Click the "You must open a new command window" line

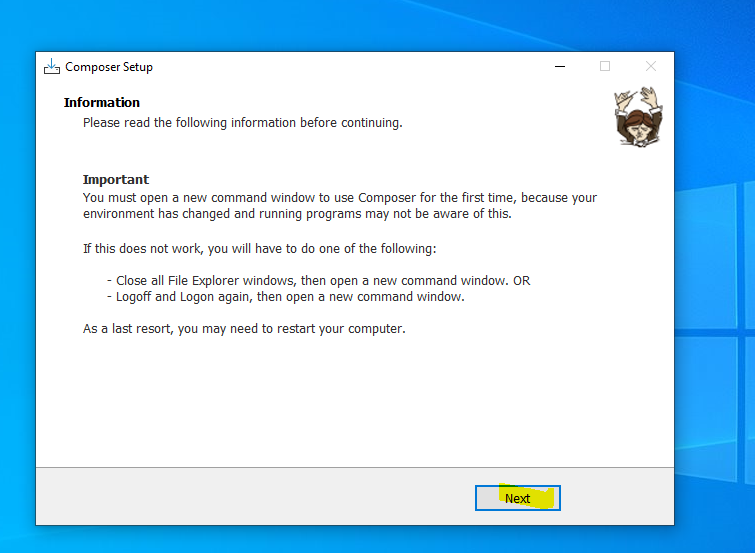[339, 198]
